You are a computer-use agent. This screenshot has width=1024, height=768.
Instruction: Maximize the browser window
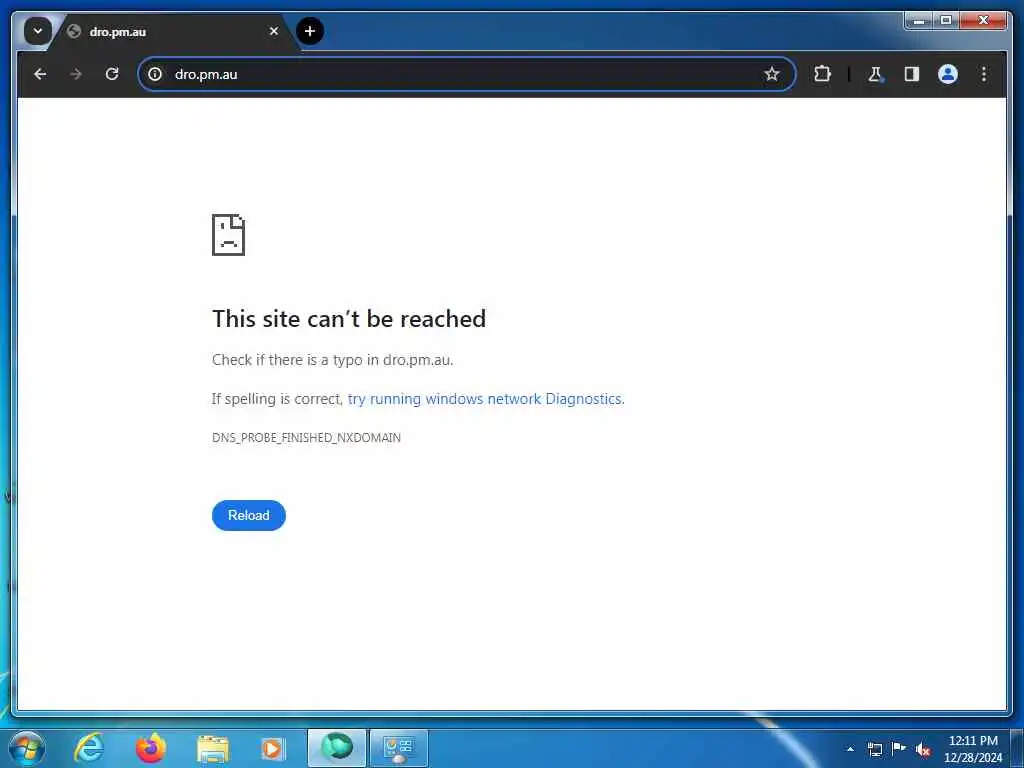tap(946, 21)
